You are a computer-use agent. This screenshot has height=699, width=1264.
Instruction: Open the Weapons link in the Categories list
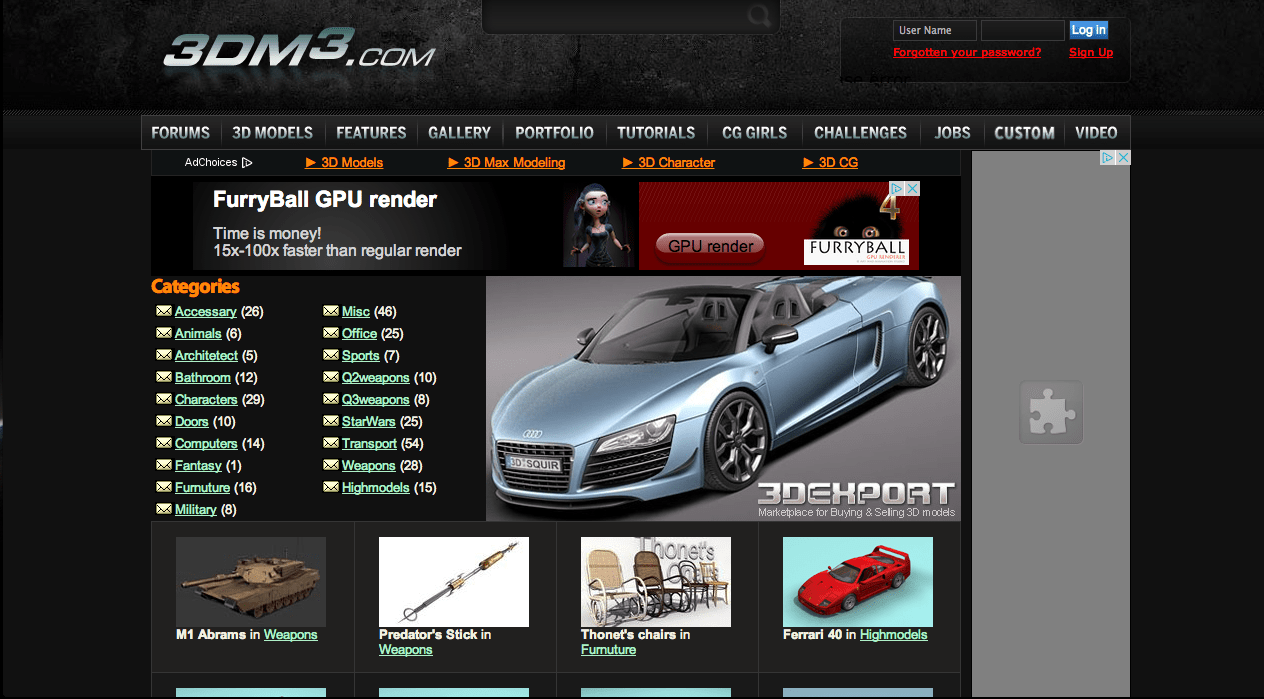click(x=369, y=465)
